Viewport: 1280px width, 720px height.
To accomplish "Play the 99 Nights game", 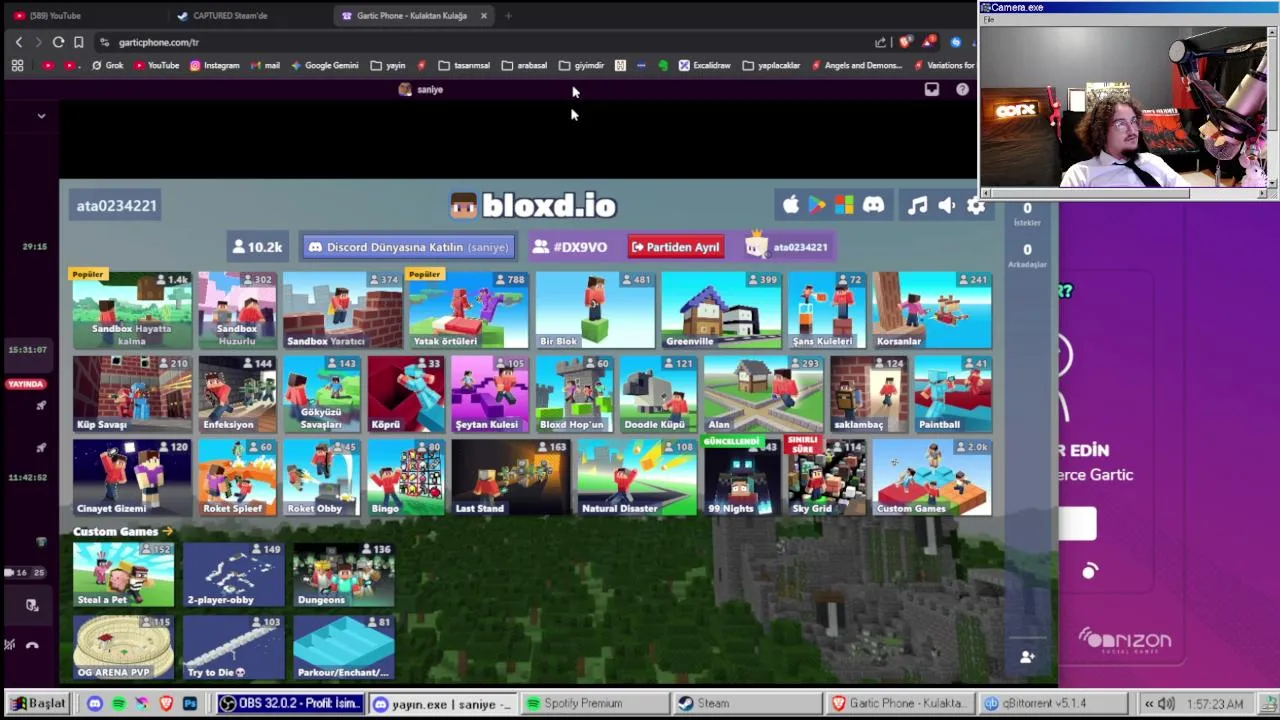I will (741, 477).
